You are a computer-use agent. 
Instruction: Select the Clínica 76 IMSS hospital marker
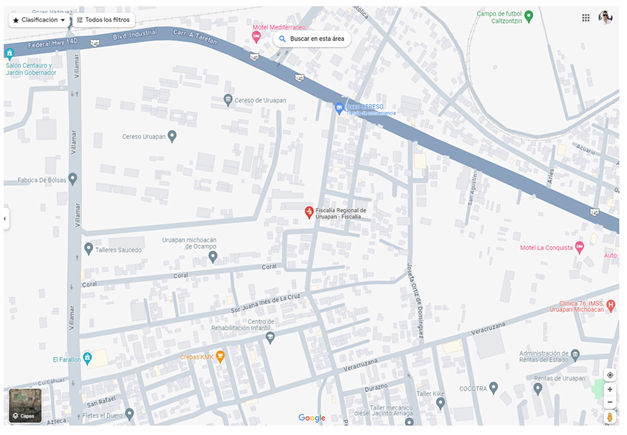click(611, 306)
